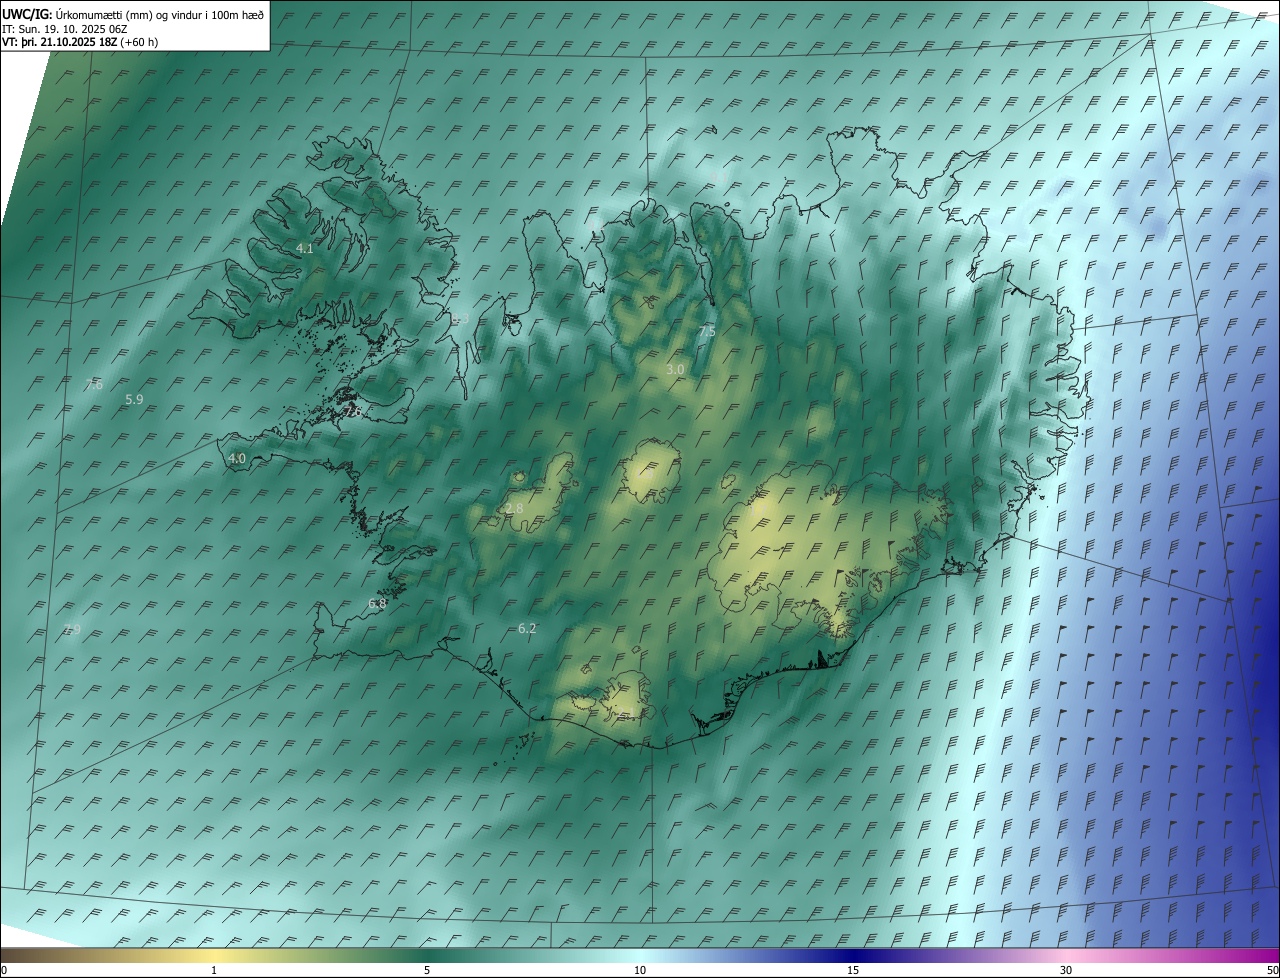The width and height of the screenshot is (1280, 978).
Task: Select the "5.9" value label on the map
Action: coord(135,399)
